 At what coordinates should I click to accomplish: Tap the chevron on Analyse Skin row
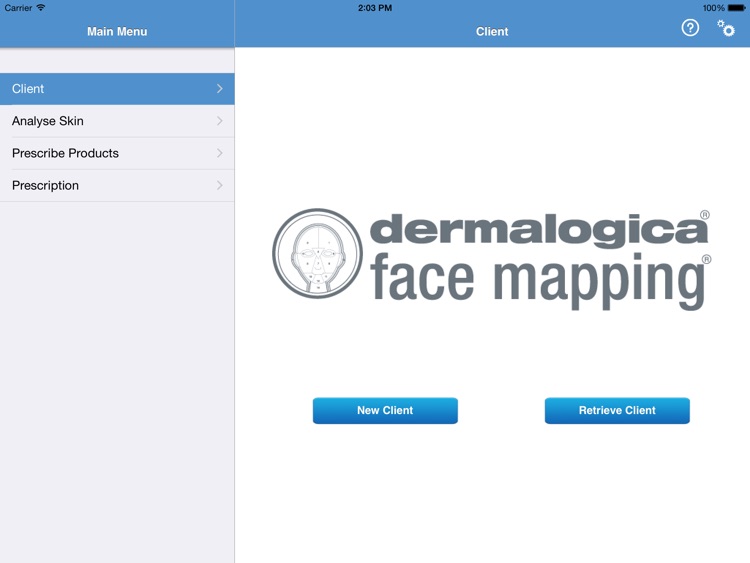point(220,121)
